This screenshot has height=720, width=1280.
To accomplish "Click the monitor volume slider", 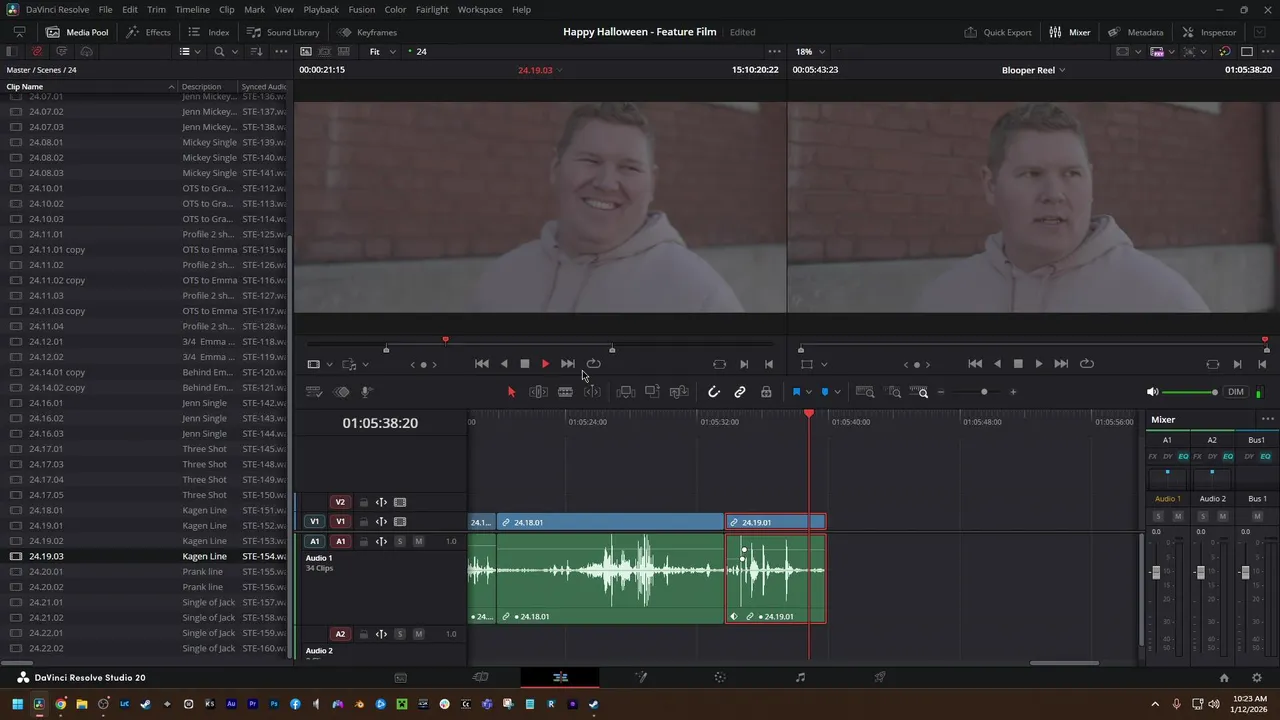I will pos(1188,392).
